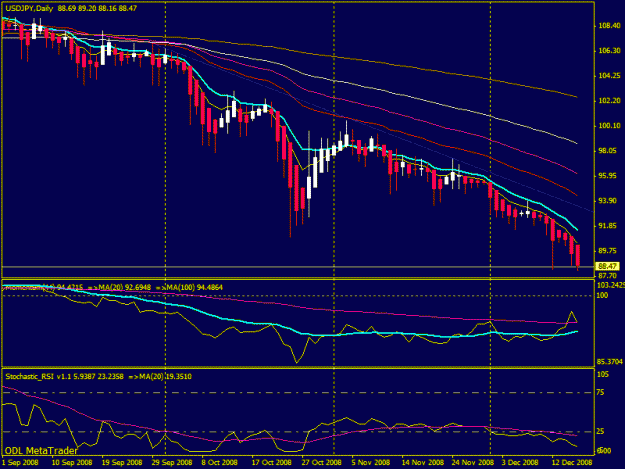Select the 87.70 price axis label
625x469 pixels.
point(607,276)
